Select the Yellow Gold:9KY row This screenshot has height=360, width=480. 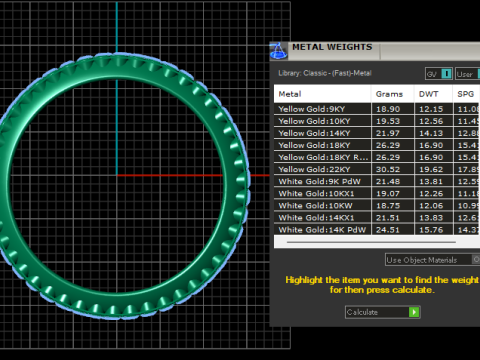(x=377, y=109)
